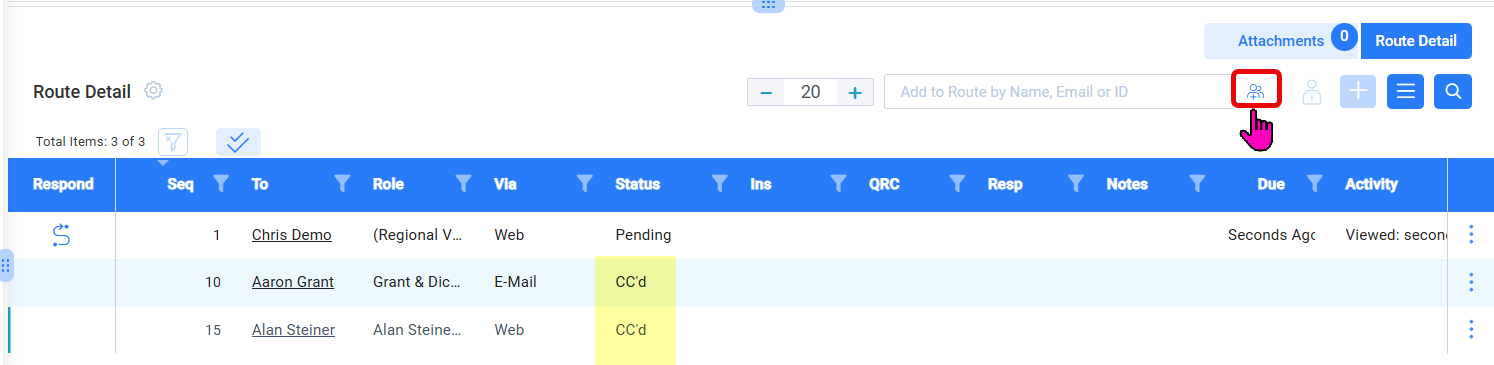The image size is (1494, 365).
Task: Open the Status column filter
Action: pos(718,183)
